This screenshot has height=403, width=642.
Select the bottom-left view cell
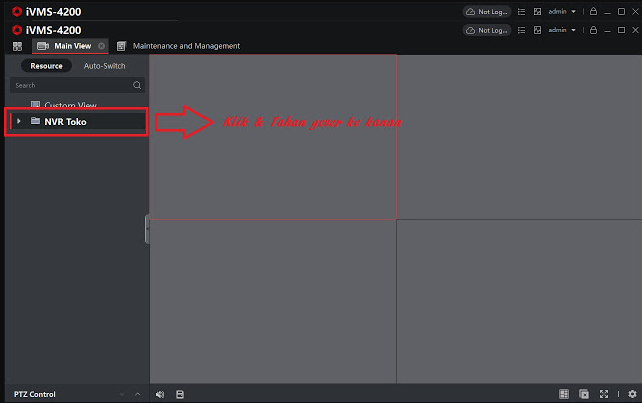273,301
